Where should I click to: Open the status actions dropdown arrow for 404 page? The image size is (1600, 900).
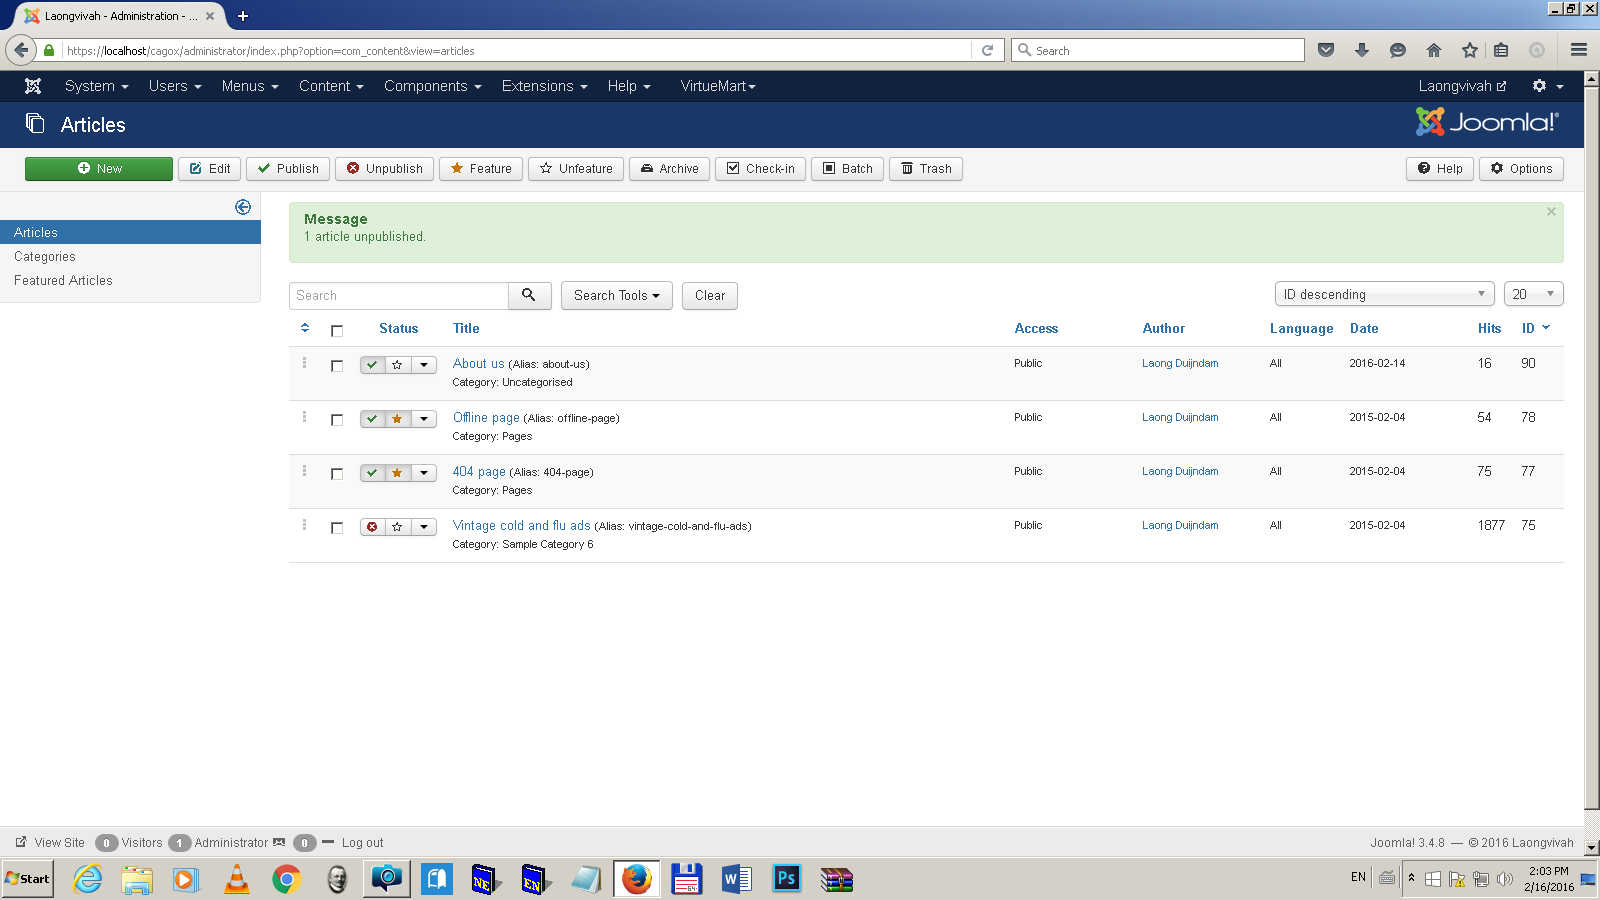(x=424, y=473)
